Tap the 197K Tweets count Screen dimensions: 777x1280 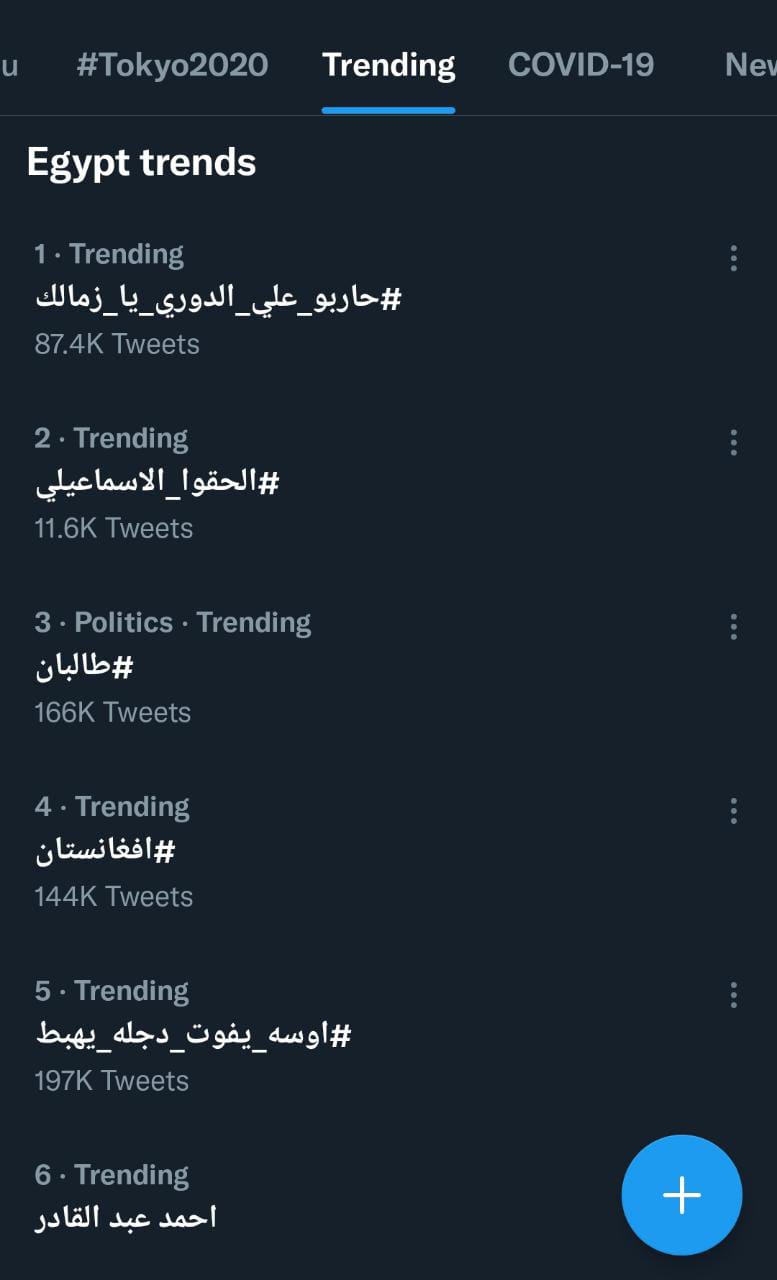click(111, 1081)
